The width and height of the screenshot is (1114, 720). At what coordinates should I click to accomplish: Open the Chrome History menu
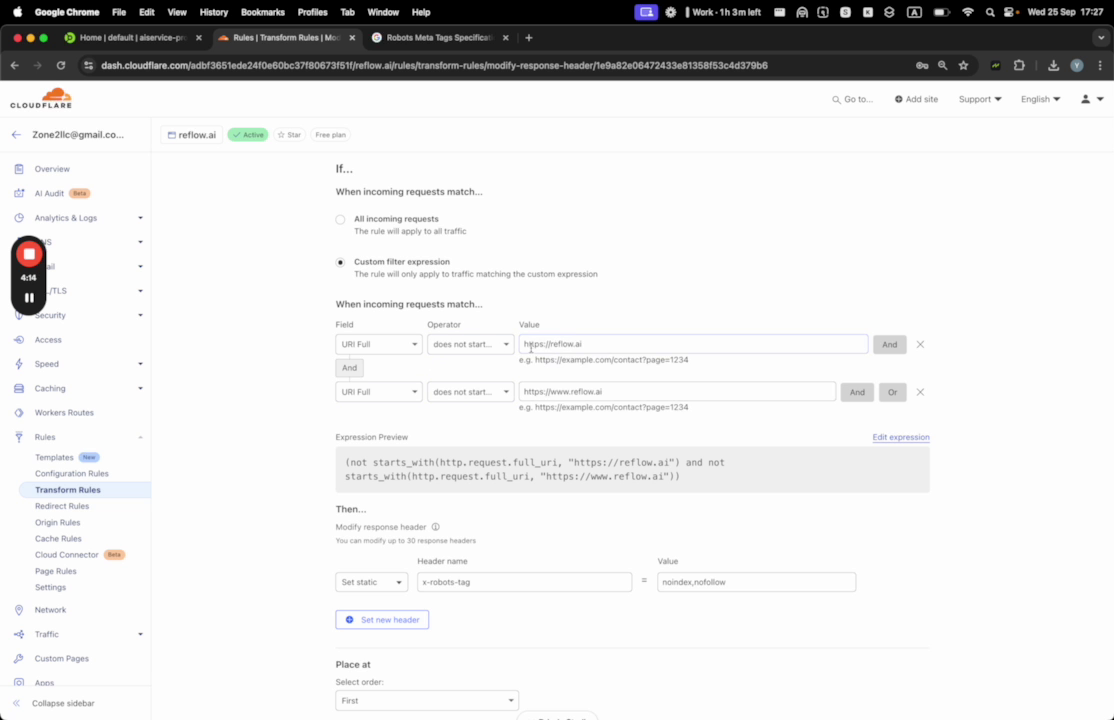(x=214, y=12)
